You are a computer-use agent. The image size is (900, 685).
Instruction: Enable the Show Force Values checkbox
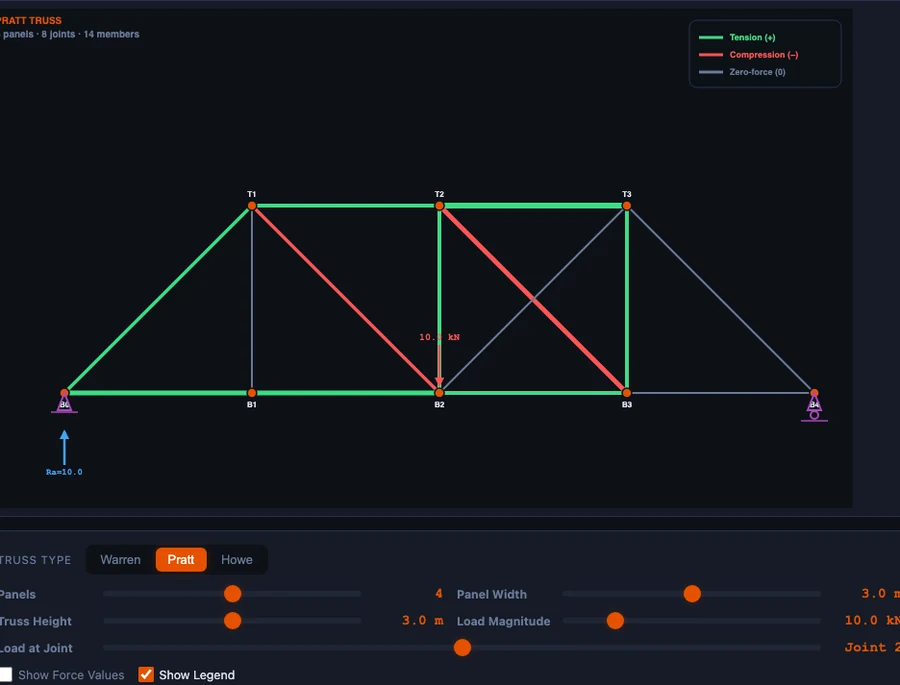pos(6,675)
